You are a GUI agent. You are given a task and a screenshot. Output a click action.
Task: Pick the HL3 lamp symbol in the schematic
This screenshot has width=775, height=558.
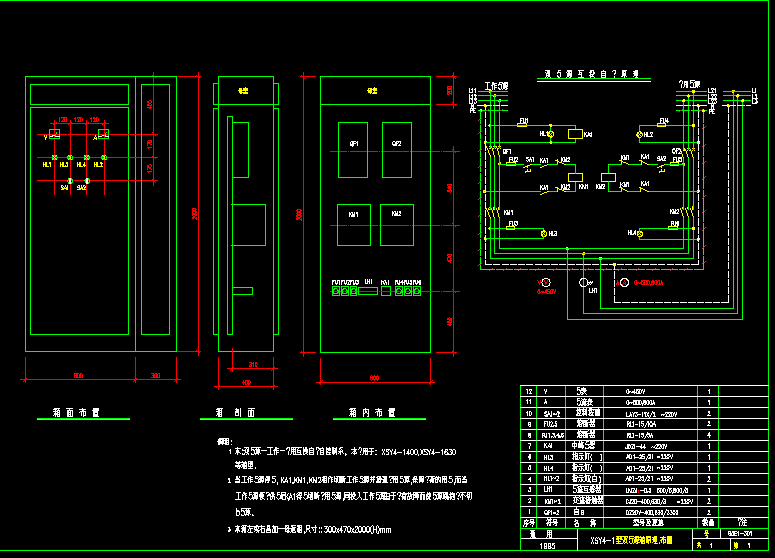(x=544, y=234)
